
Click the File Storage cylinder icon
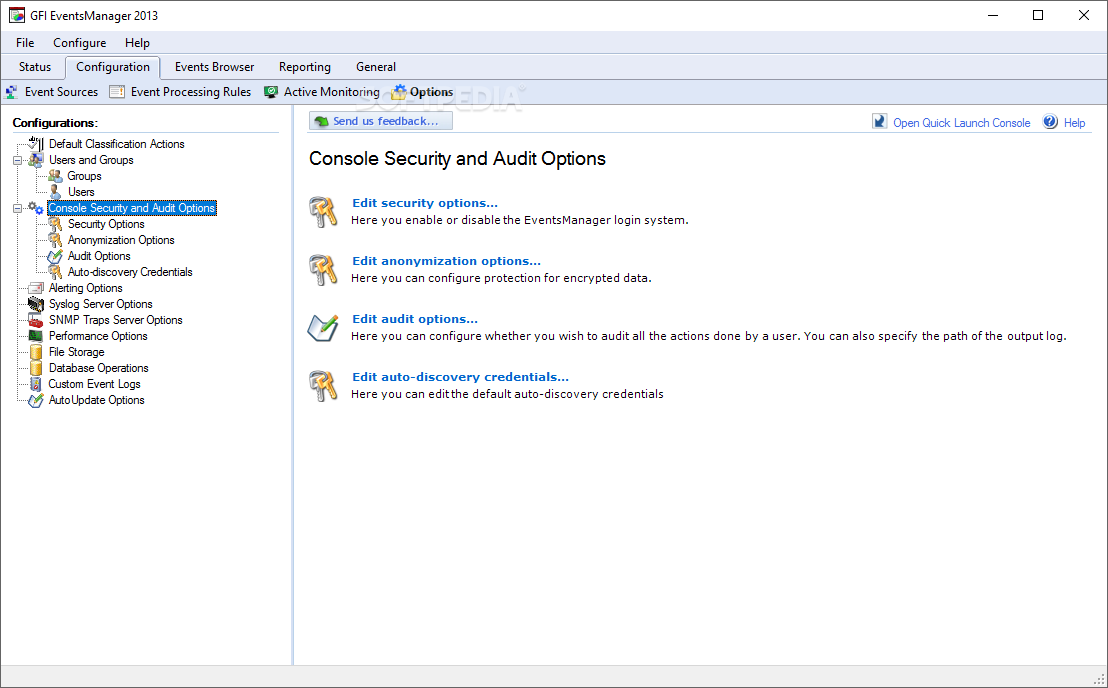(x=35, y=352)
